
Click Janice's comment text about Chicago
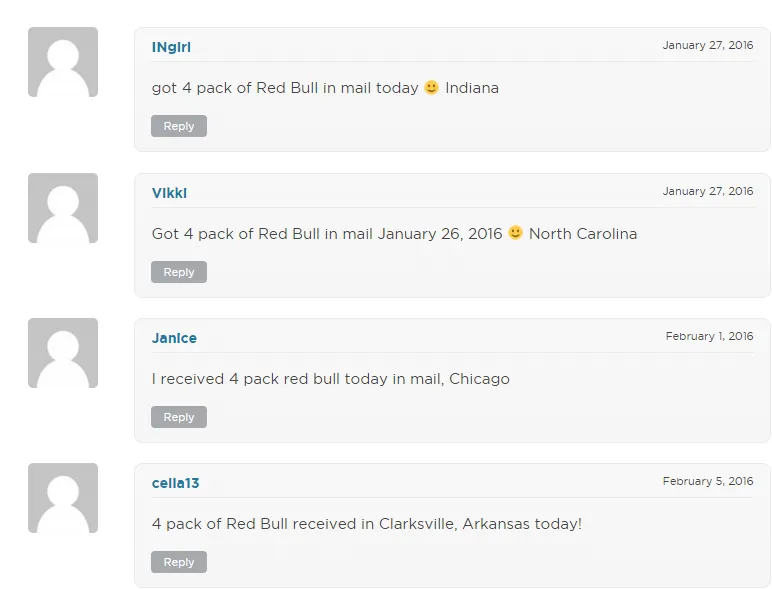coord(330,379)
